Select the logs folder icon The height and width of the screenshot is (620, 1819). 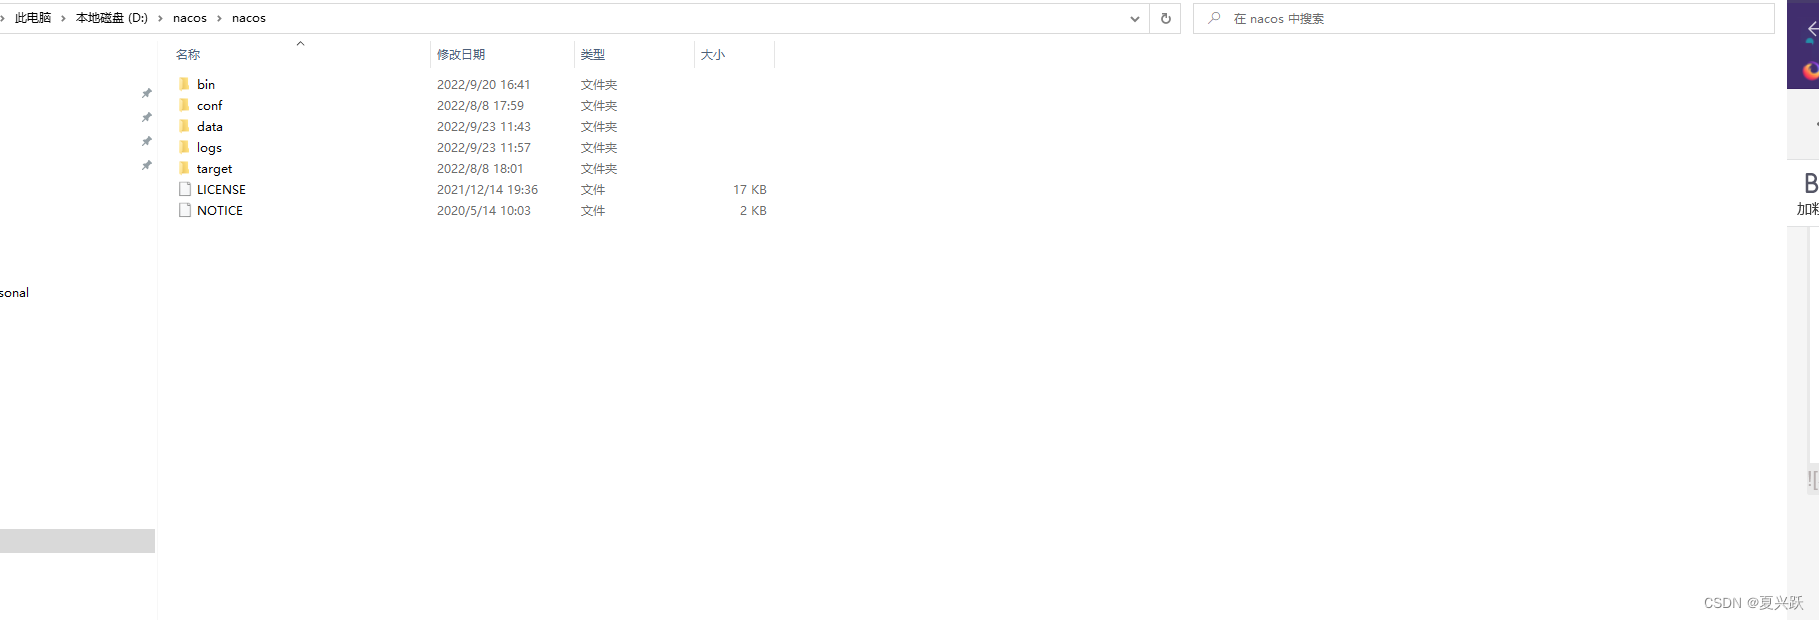184,147
